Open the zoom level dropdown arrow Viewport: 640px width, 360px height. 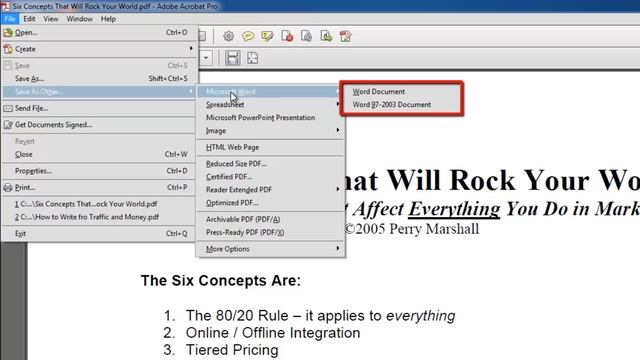[206, 58]
